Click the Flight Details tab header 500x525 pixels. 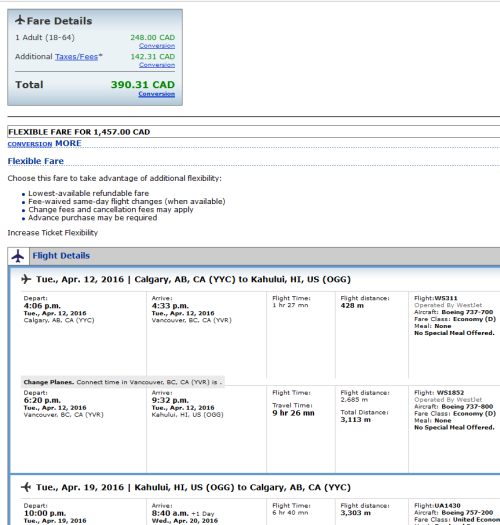coord(61,256)
